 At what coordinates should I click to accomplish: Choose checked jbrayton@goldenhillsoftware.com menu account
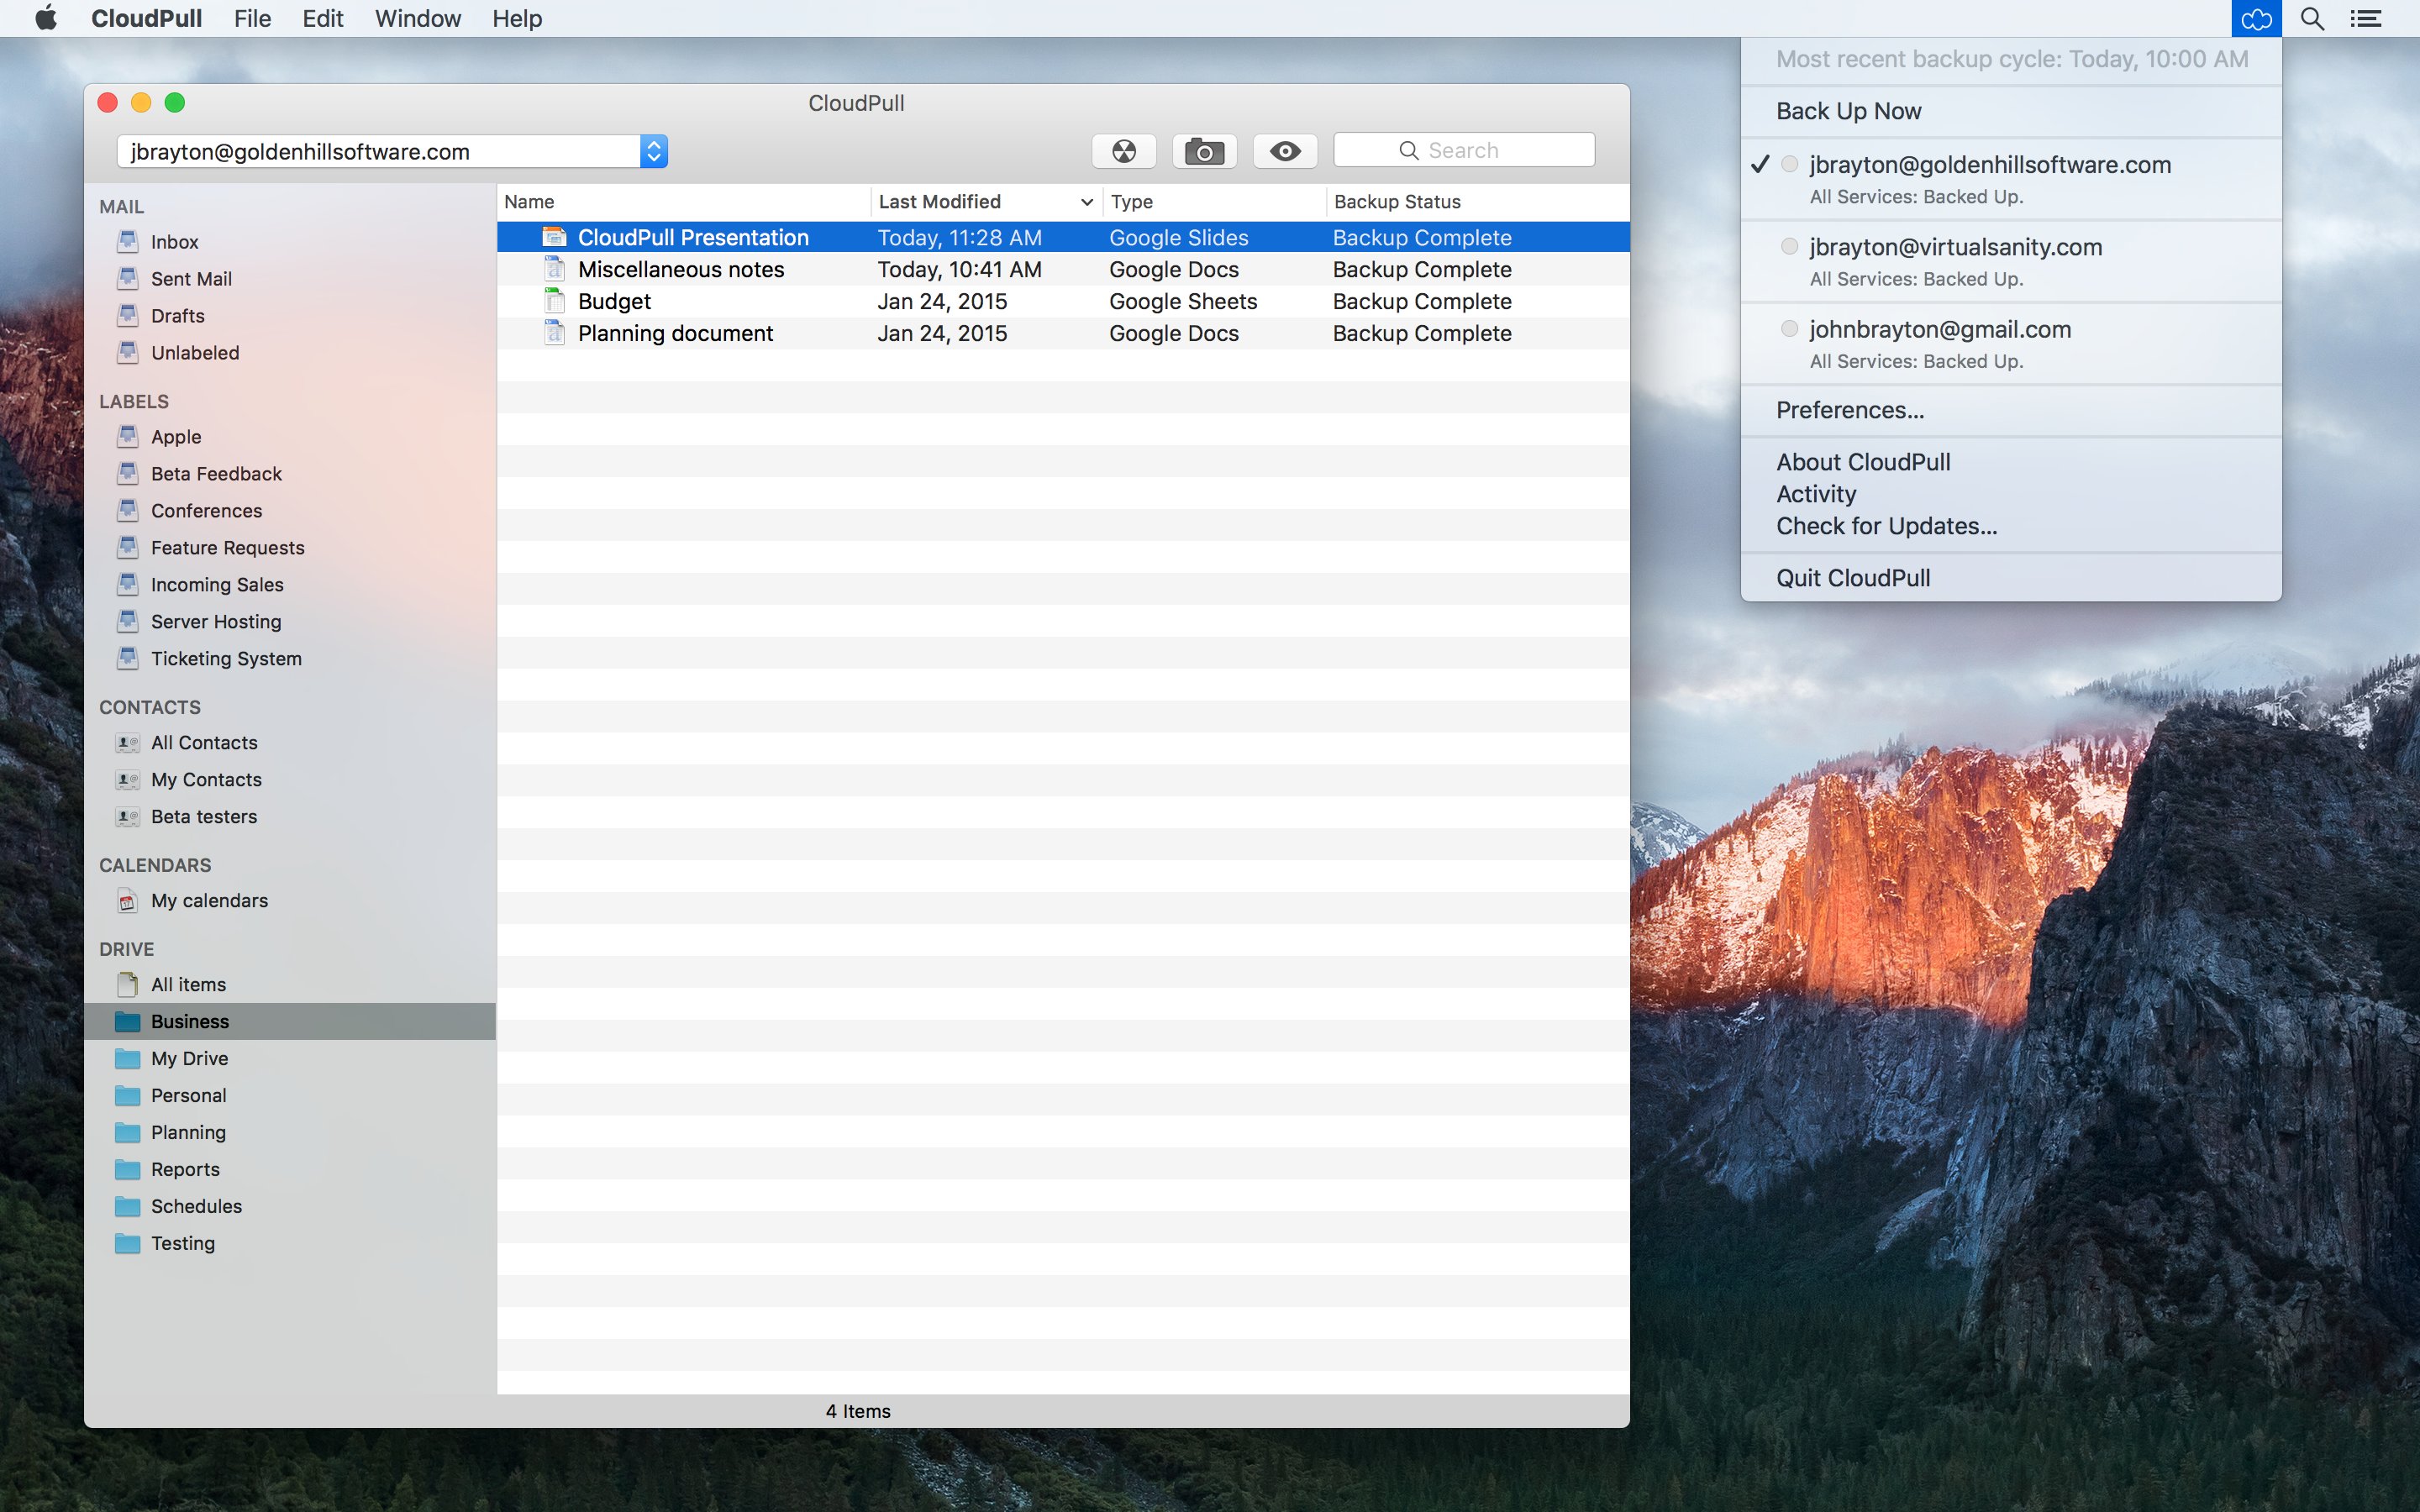[x=1989, y=165]
